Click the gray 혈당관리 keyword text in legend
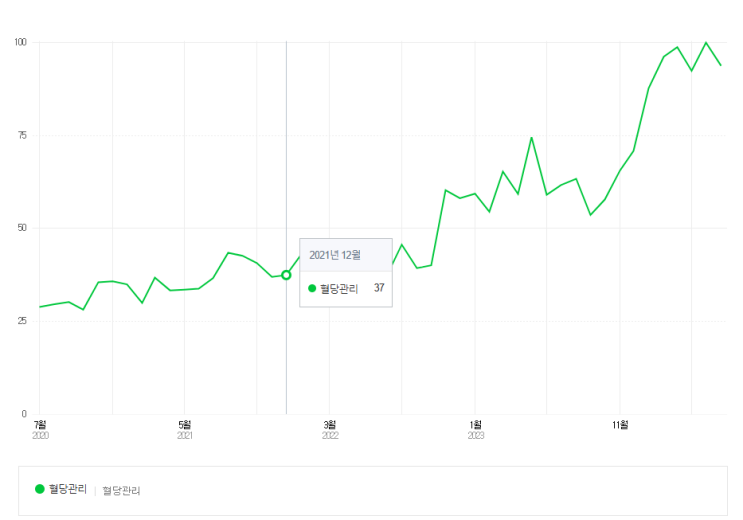Screen dimensions: 743x520 (121, 490)
